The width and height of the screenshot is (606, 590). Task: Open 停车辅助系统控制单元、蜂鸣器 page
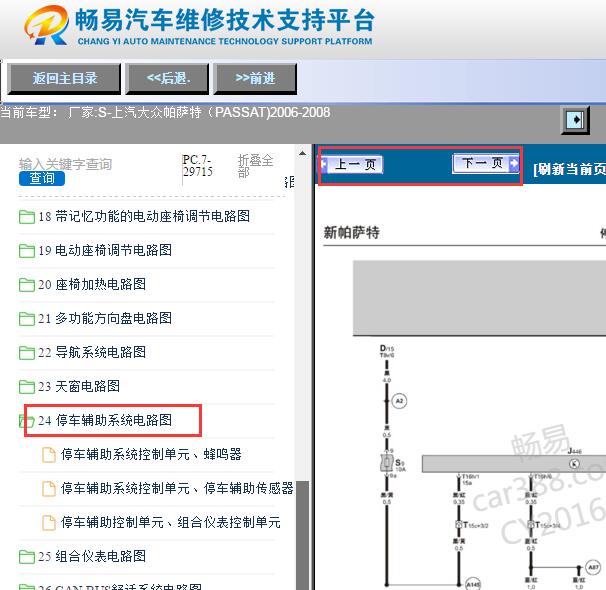[x=151, y=454]
